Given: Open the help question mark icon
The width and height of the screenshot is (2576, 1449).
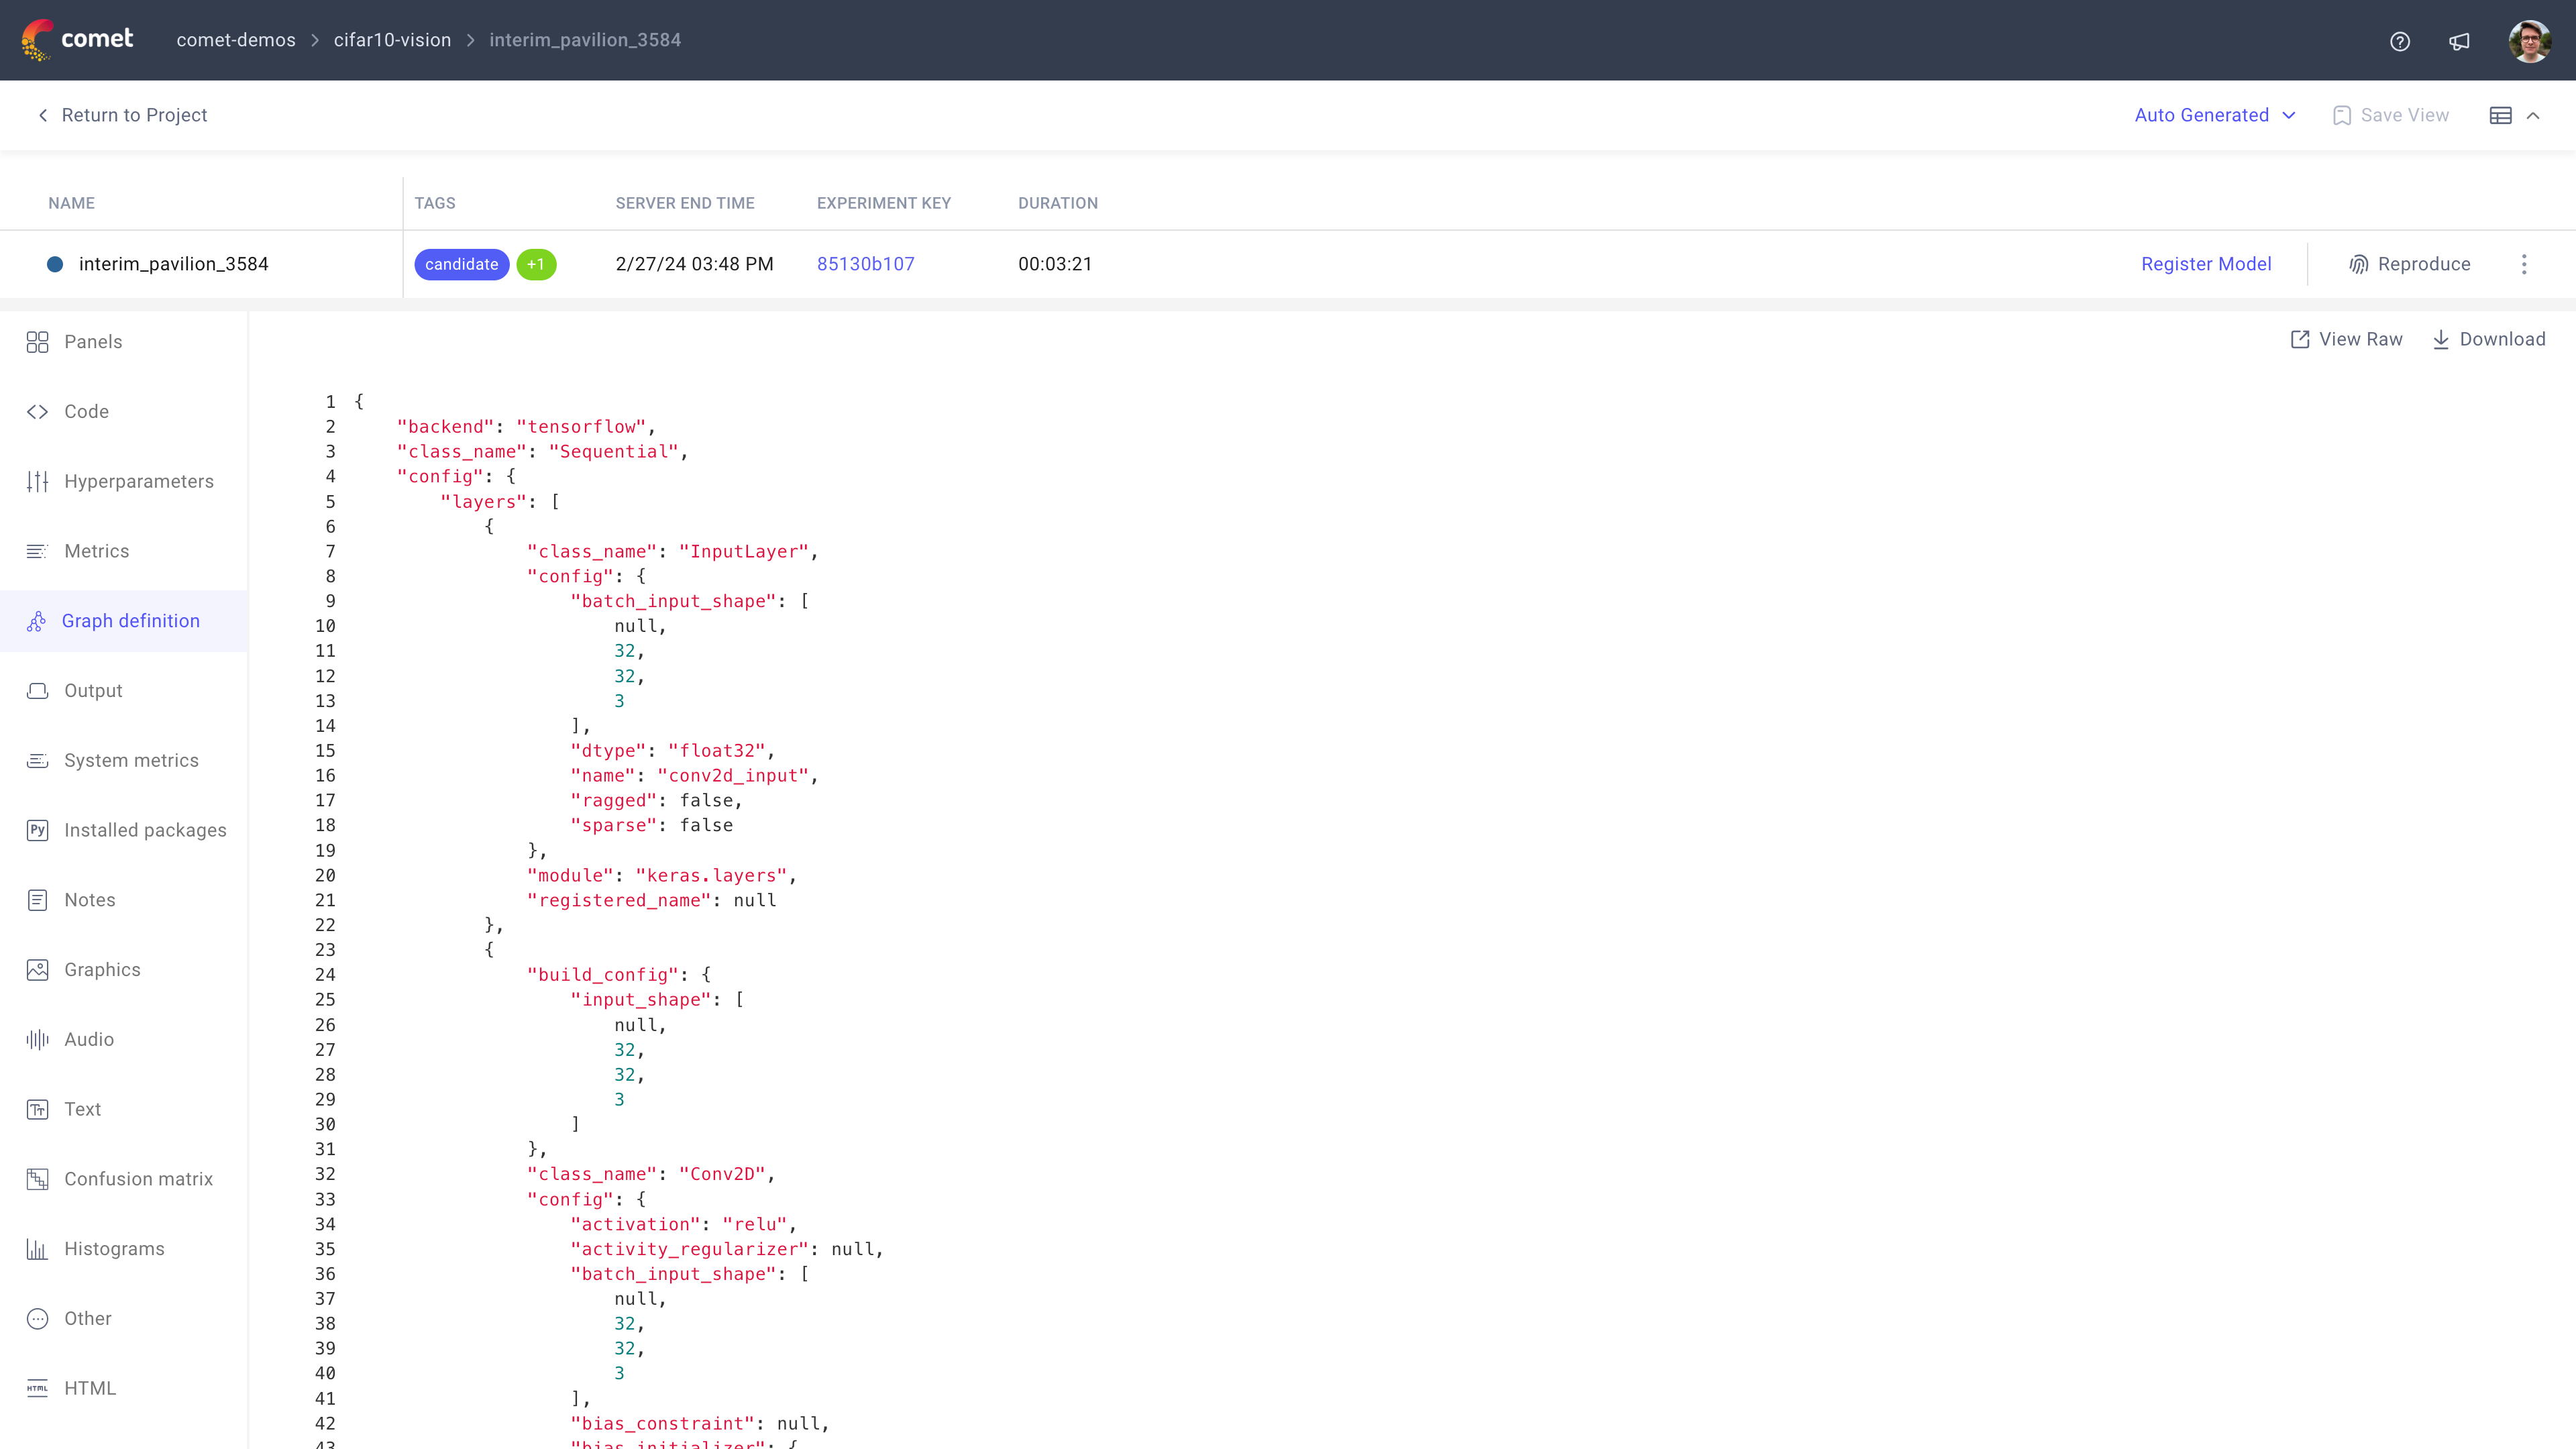Looking at the screenshot, I should pyautogui.click(x=2400, y=41).
